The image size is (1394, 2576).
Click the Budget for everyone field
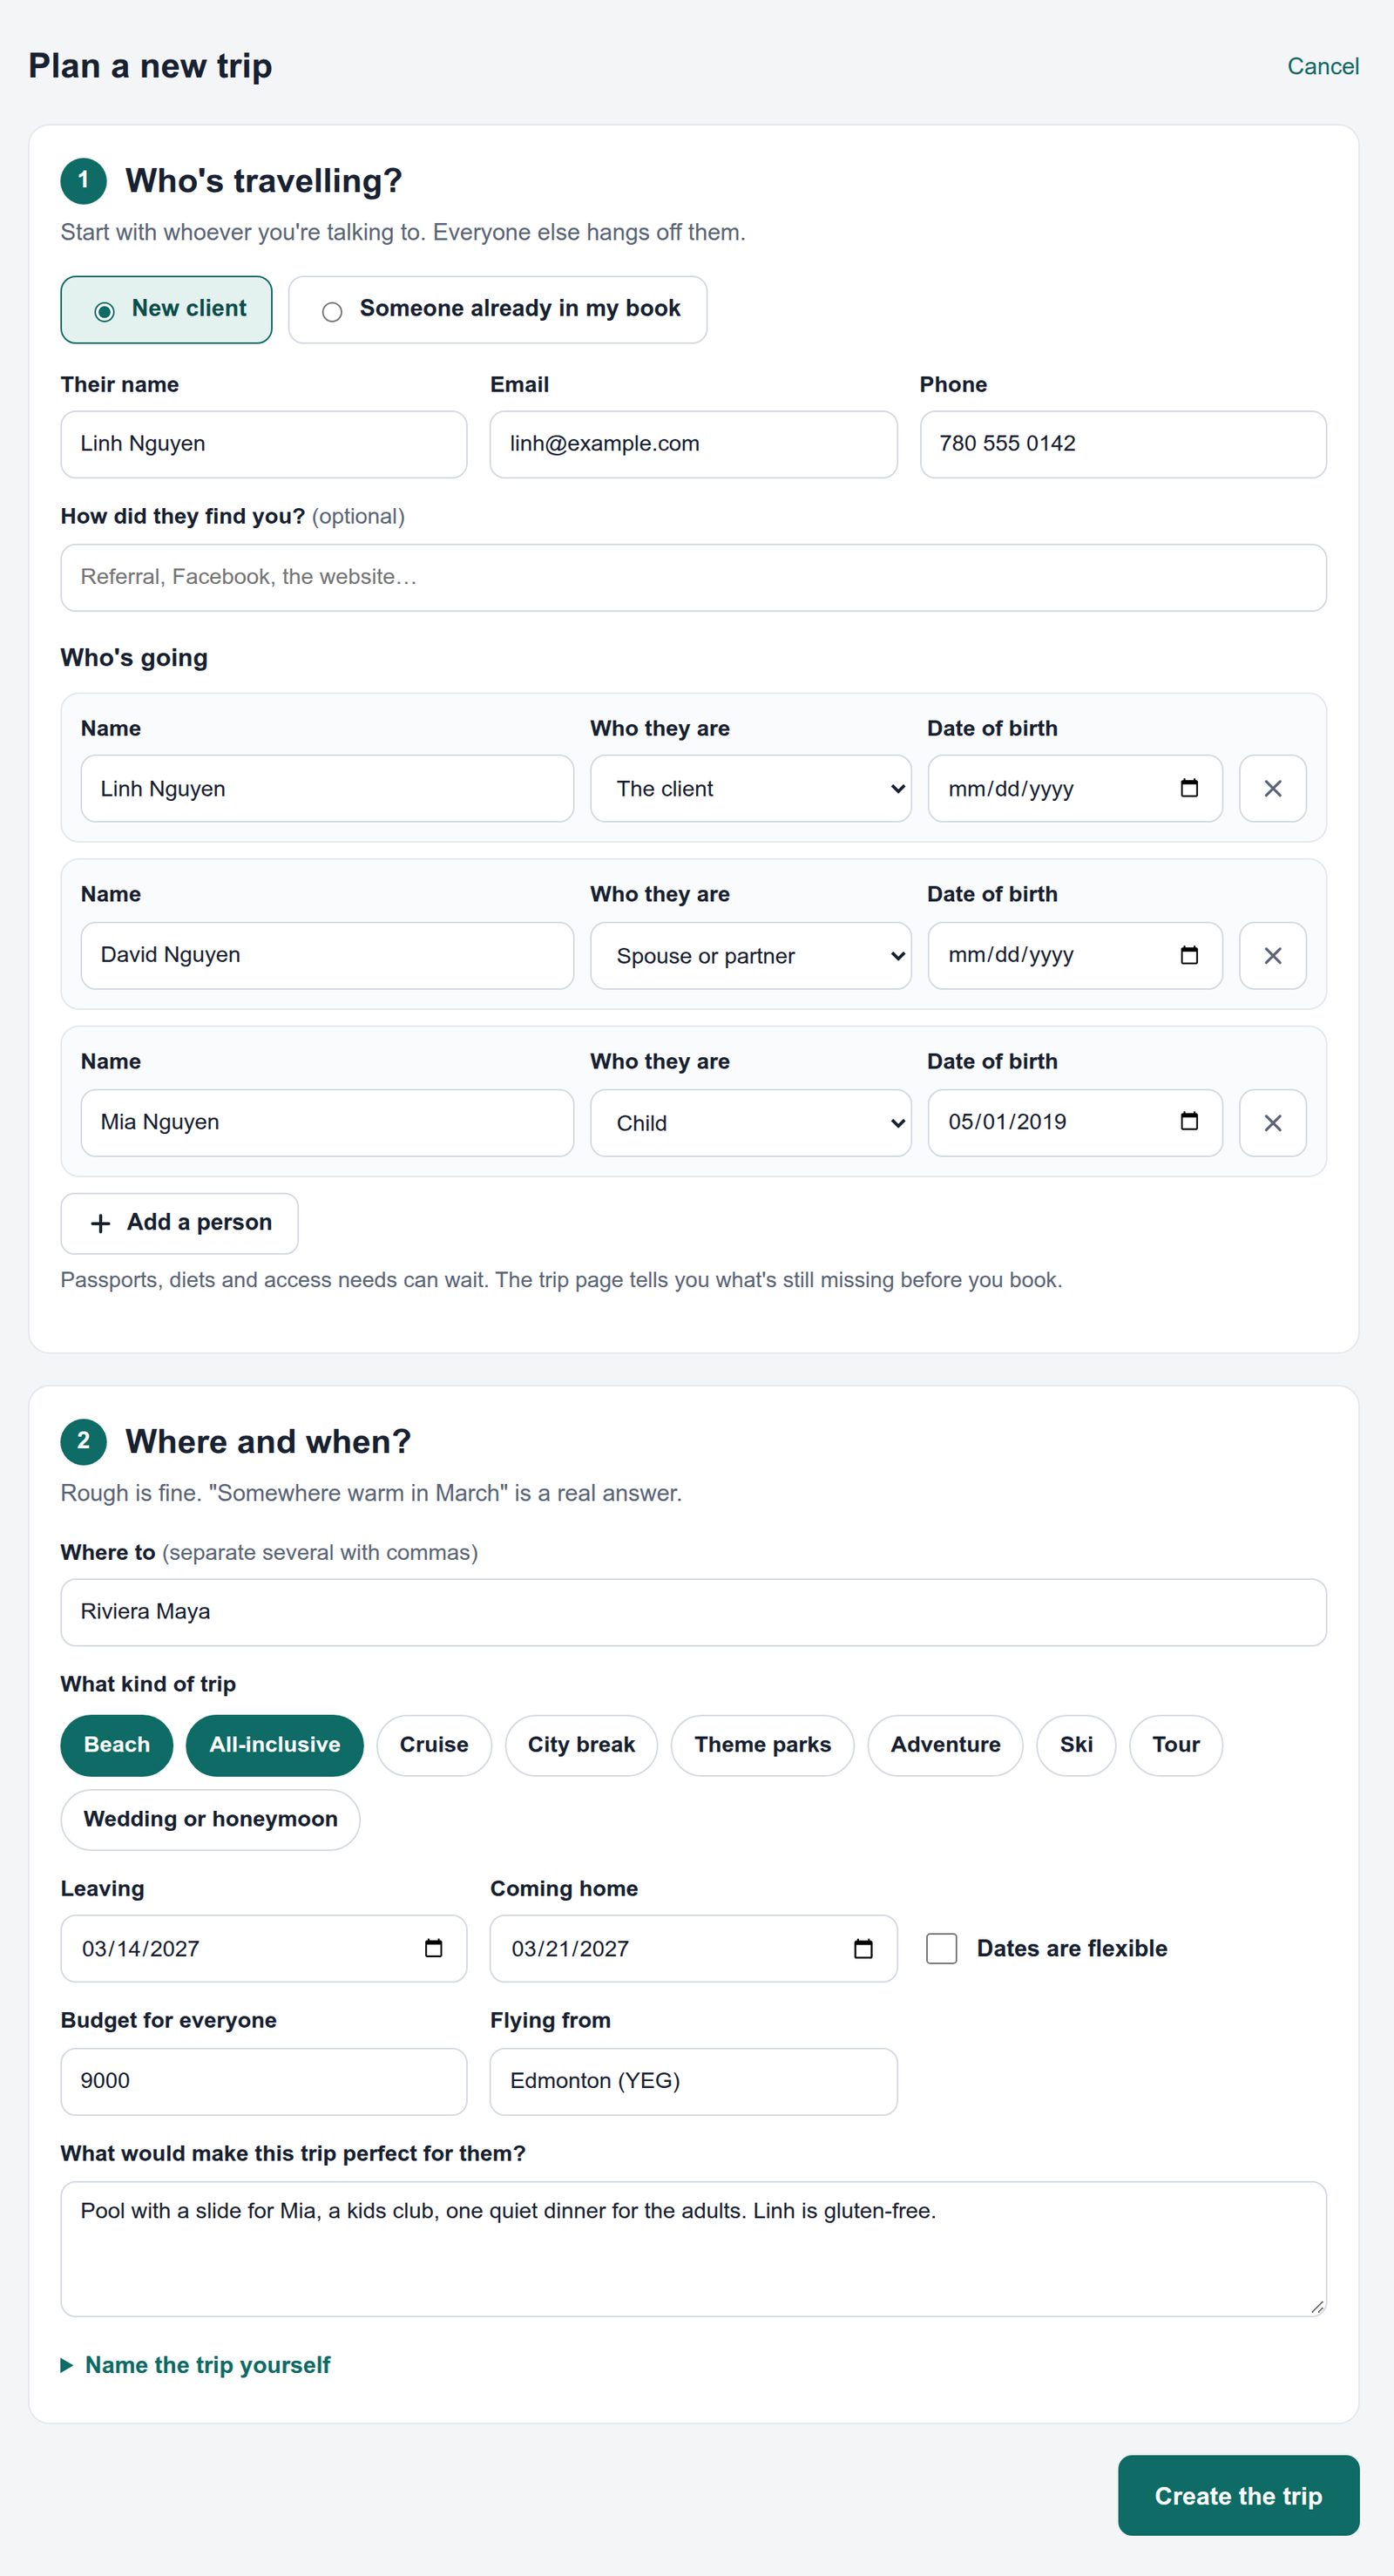(x=264, y=2081)
